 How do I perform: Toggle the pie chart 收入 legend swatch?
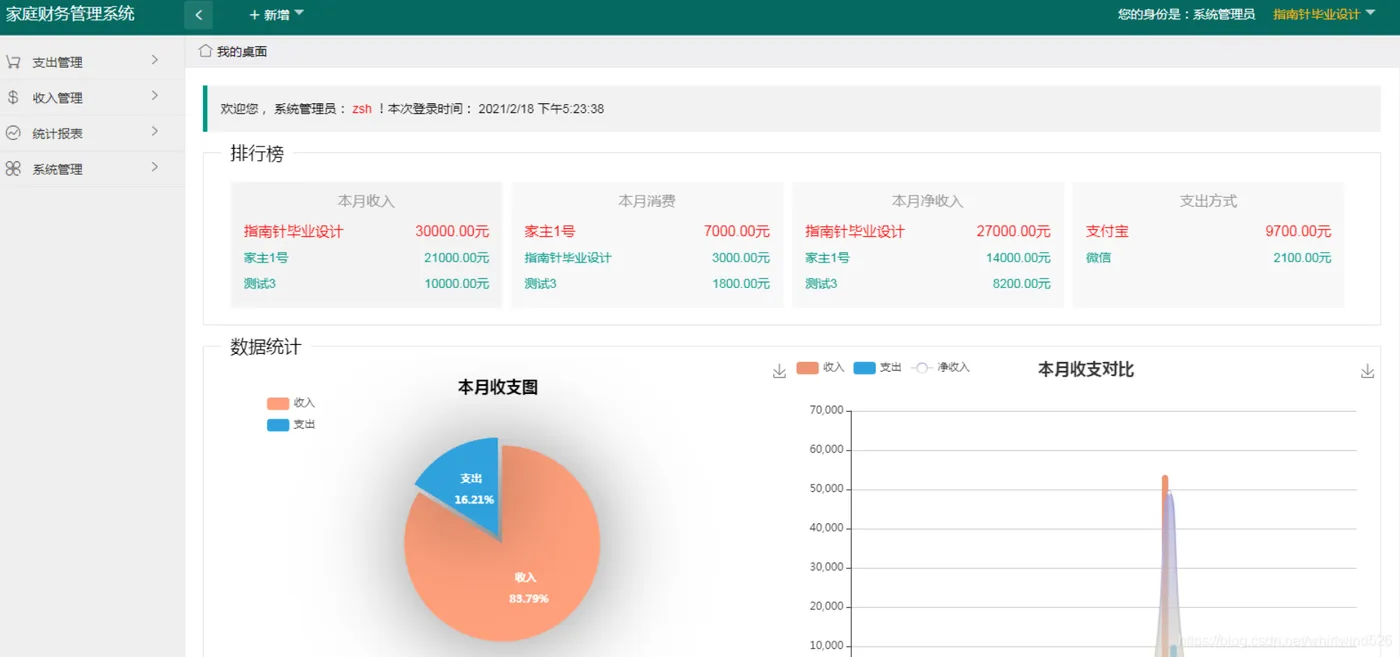coord(278,403)
